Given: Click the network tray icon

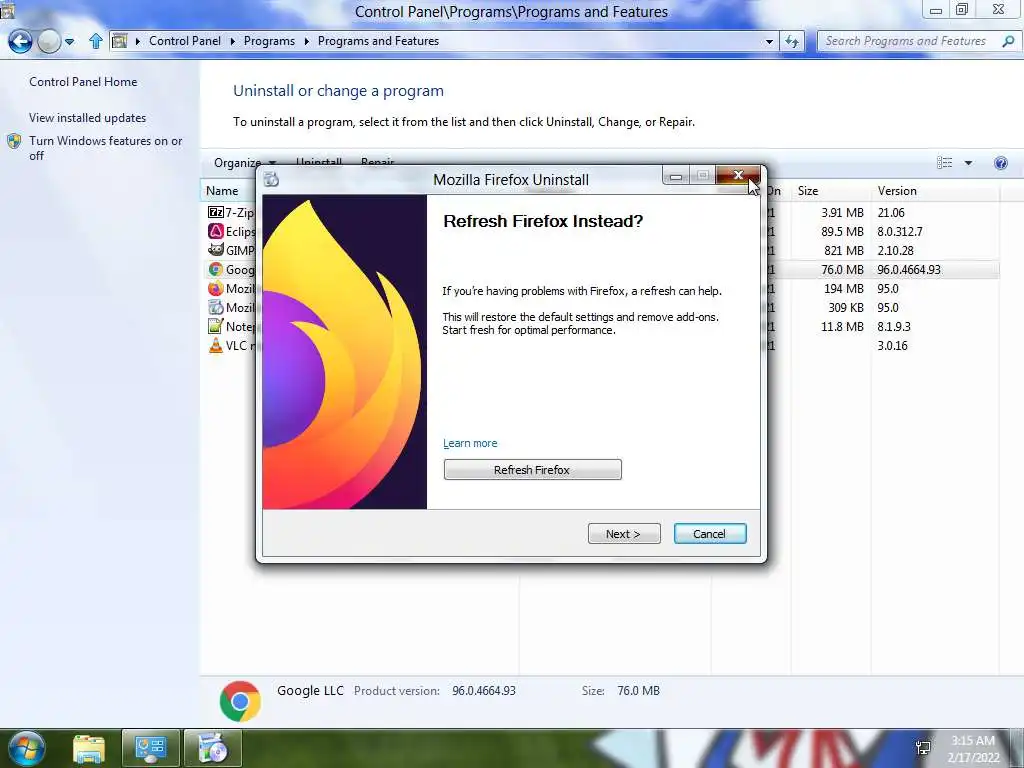Looking at the screenshot, I should tap(923, 748).
